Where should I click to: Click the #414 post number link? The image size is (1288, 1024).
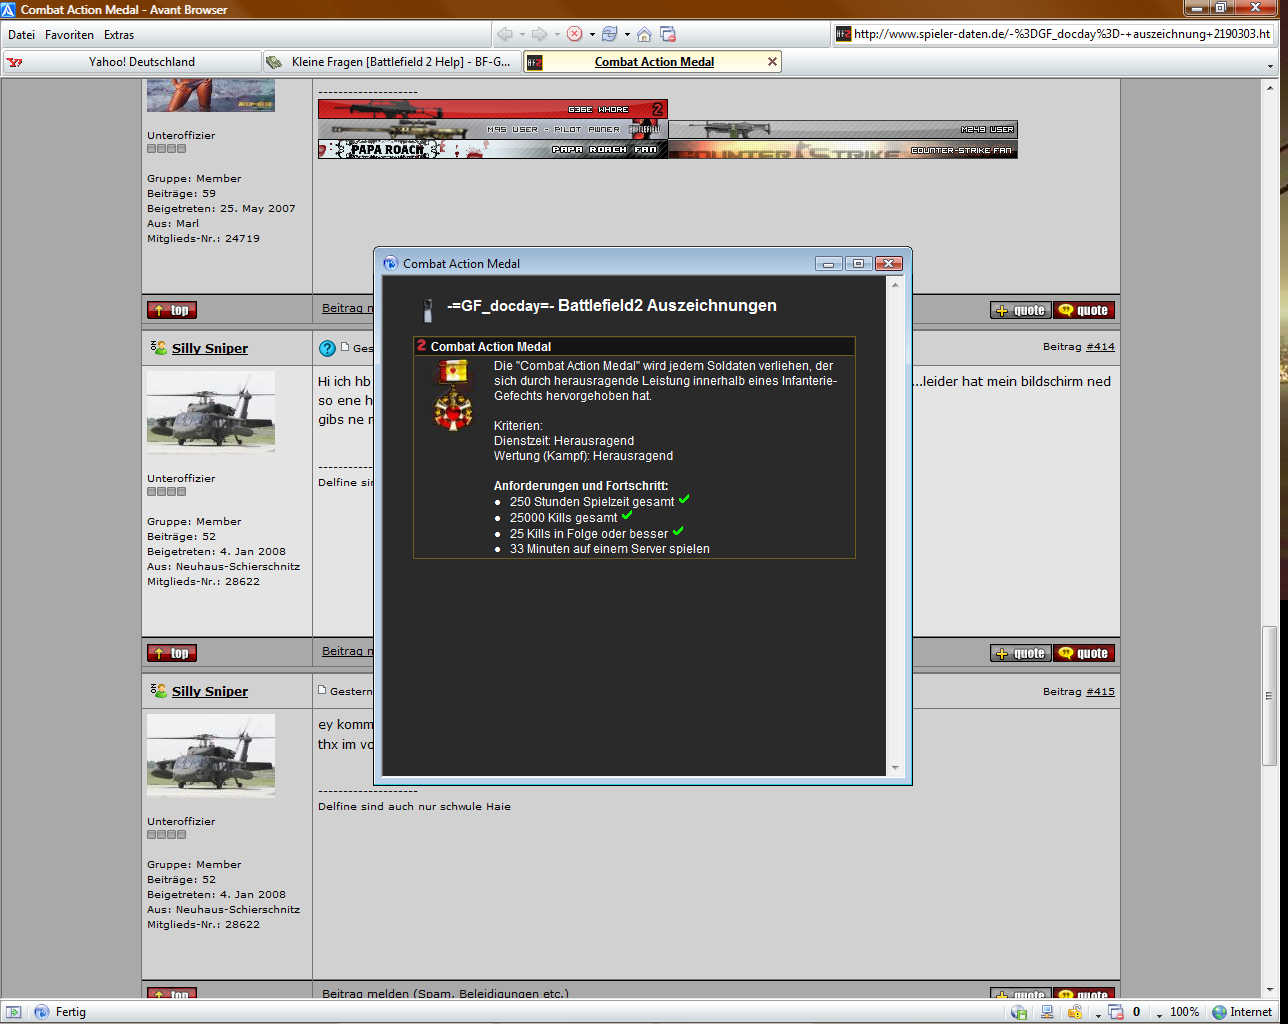click(1100, 347)
